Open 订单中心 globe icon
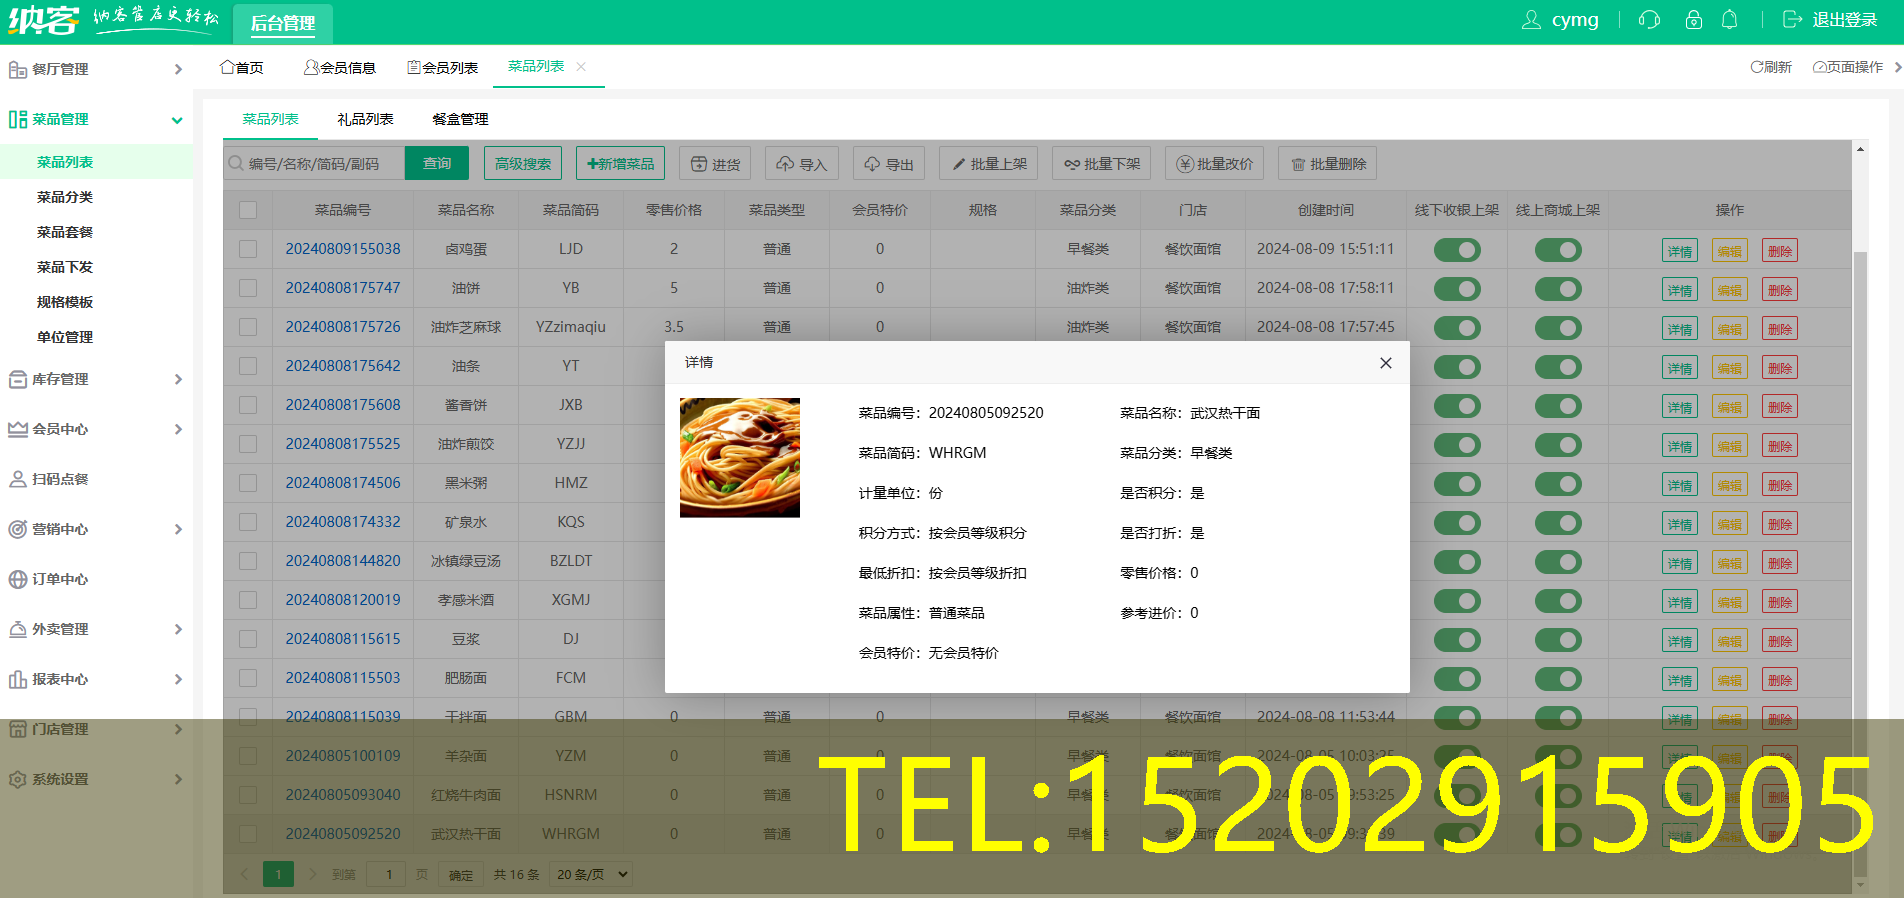The image size is (1904, 898). [17, 579]
